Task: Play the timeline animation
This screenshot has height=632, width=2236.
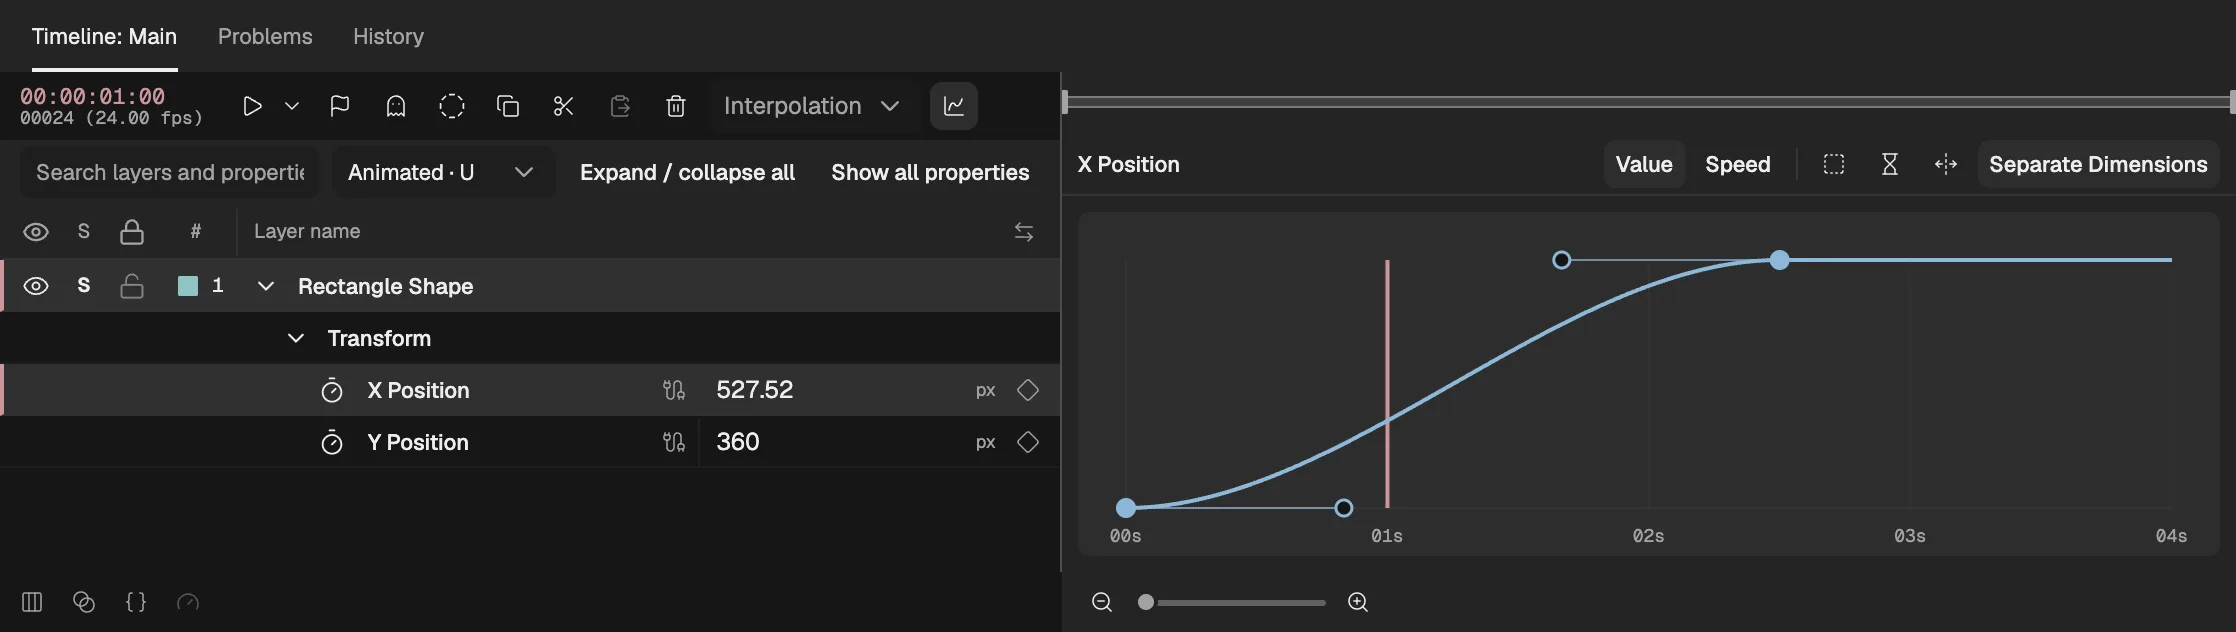Action: [252, 106]
